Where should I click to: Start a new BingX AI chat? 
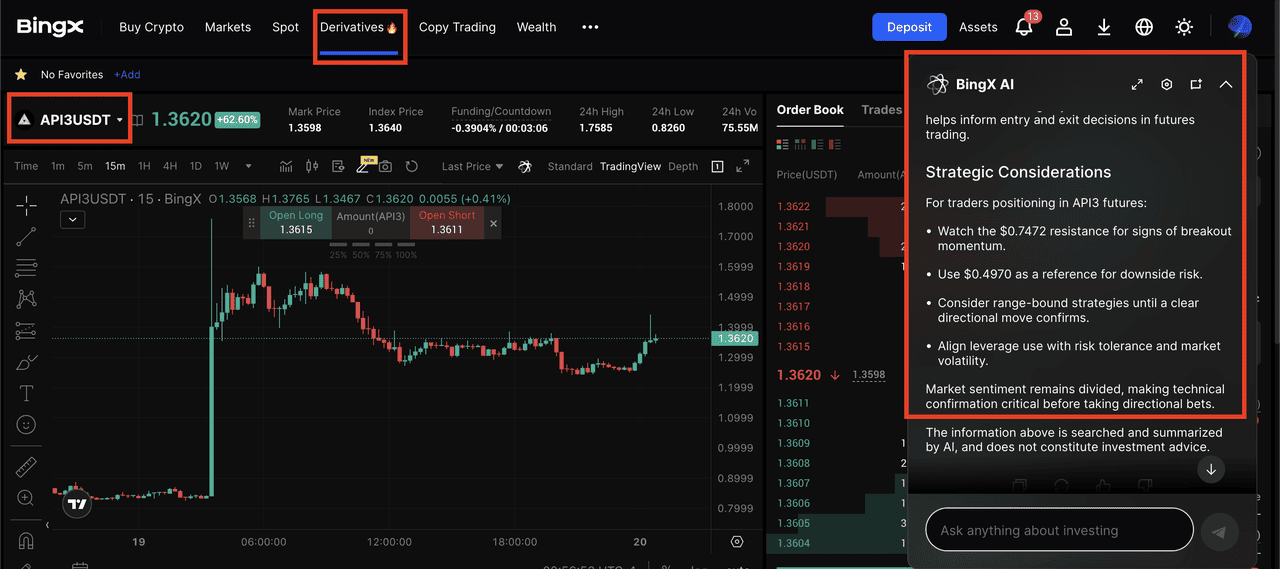click(x=1196, y=85)
